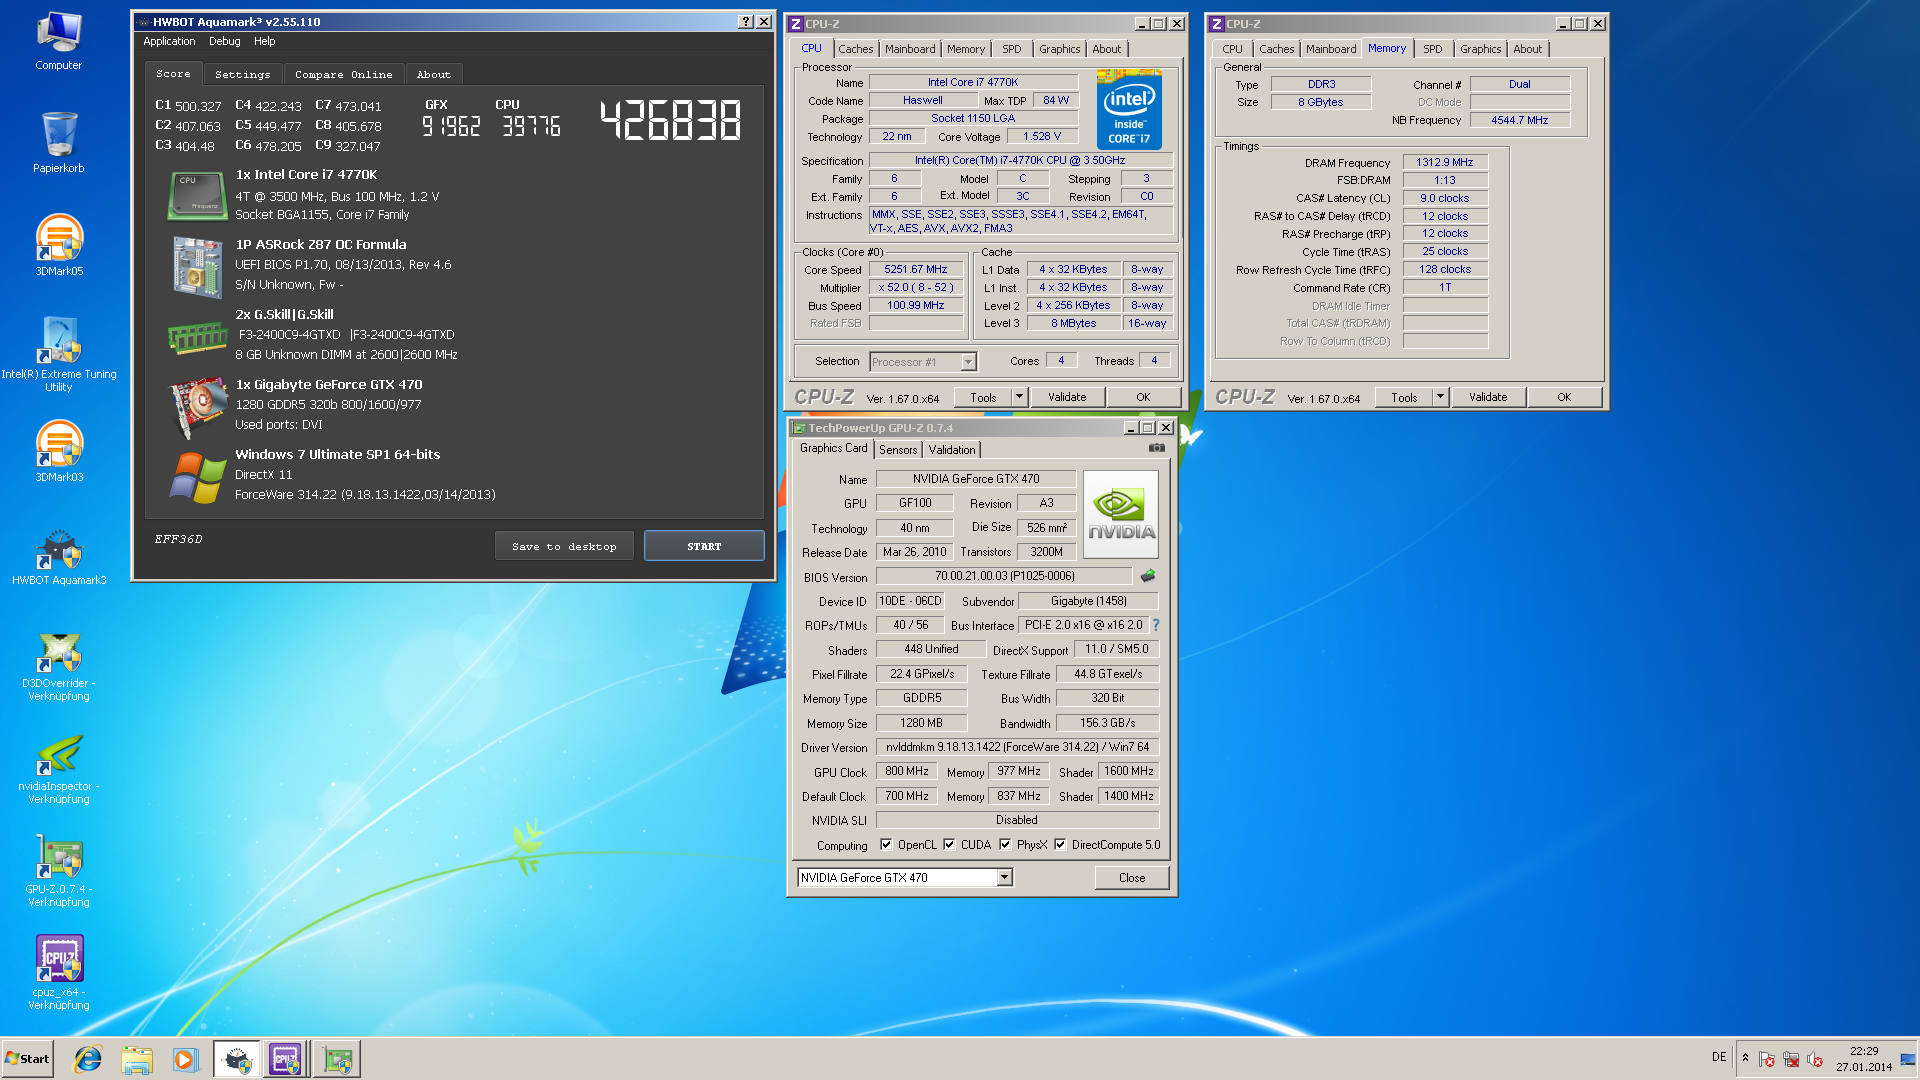Image resolution: width=1920 pixels, height=1080 pixels.
Task: Open Caches tab in CPU-Z Memory window
Action: point(1276,49)
